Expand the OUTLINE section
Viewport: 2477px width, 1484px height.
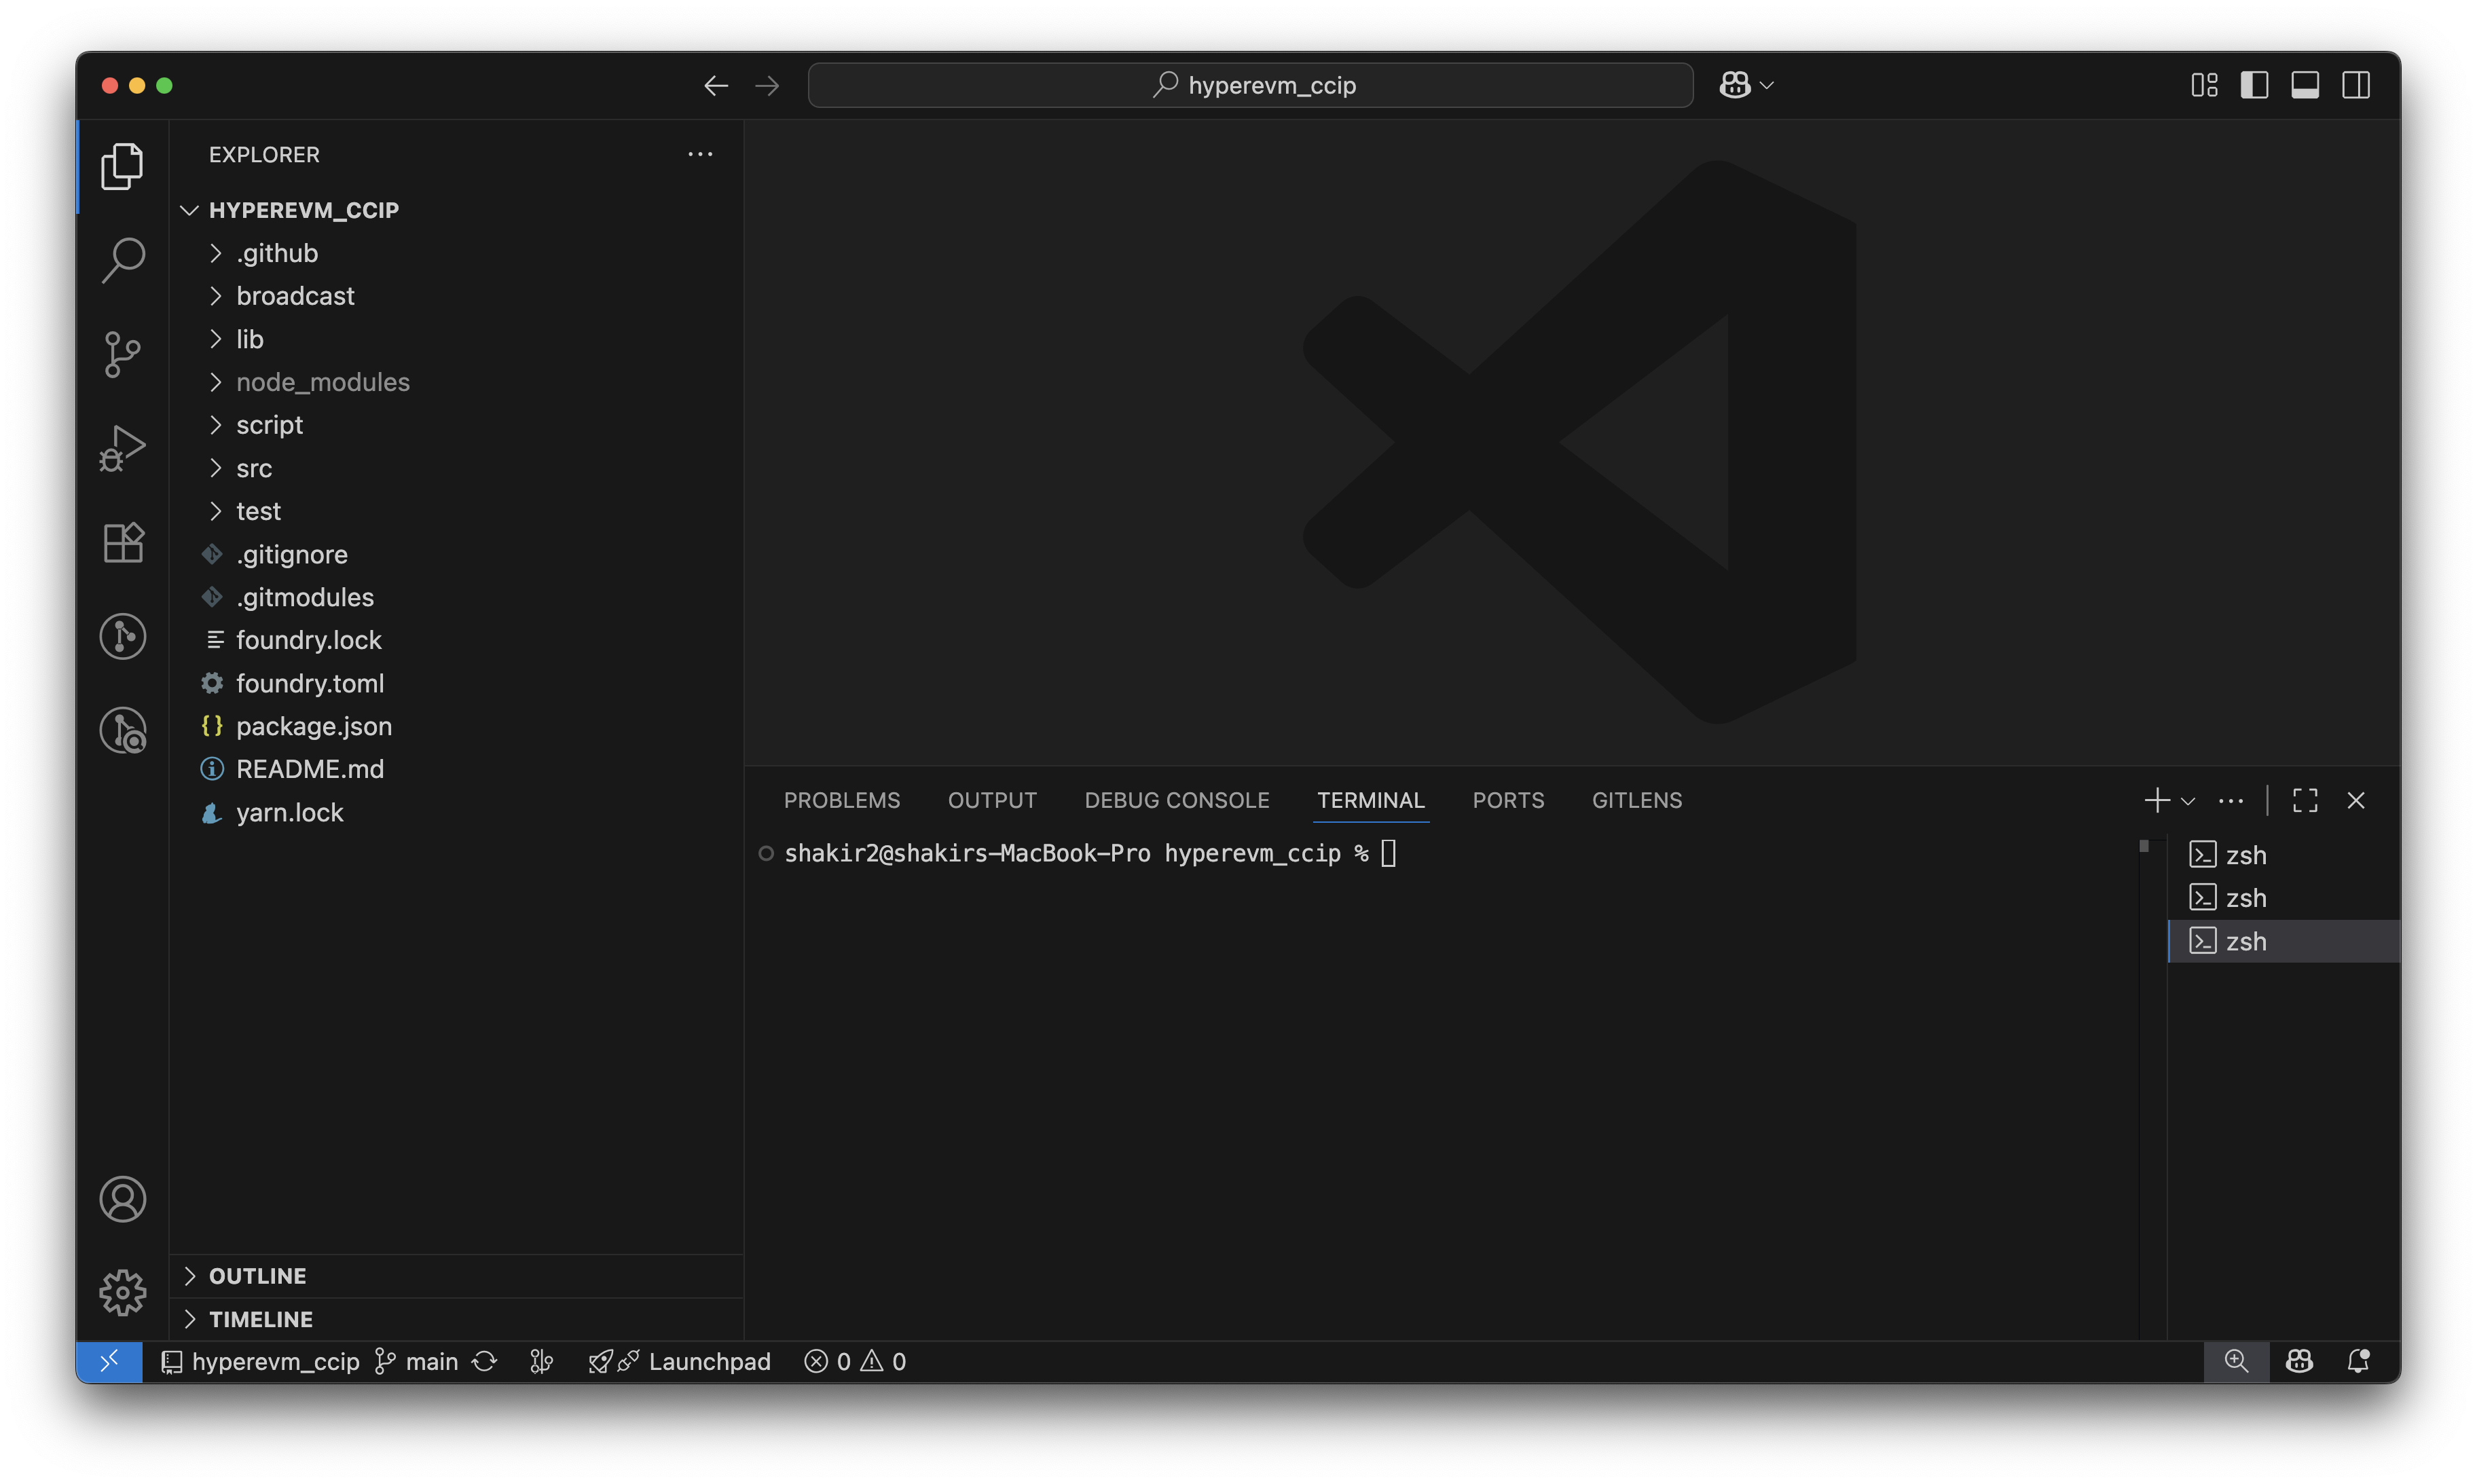click(x=257, y=1276)
